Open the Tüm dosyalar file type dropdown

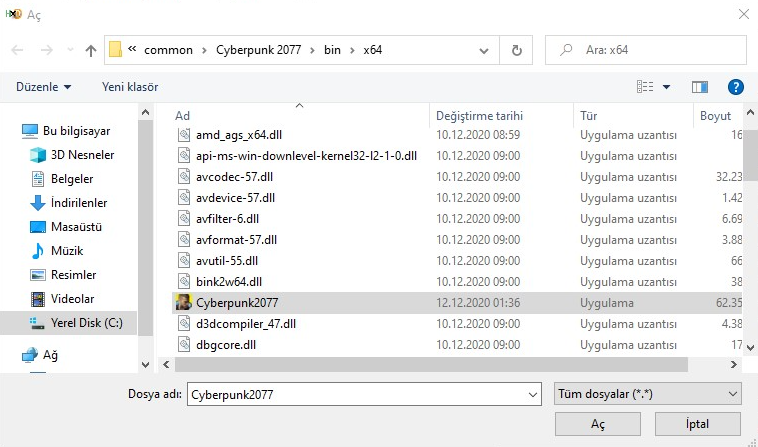[648, 394]
